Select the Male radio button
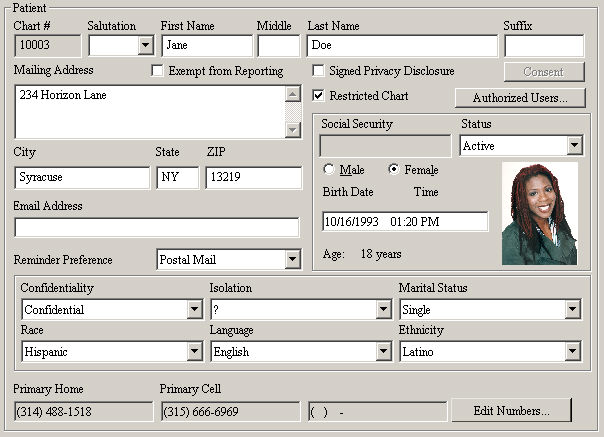The image size is (604, 437). click(x=329, y=170)
